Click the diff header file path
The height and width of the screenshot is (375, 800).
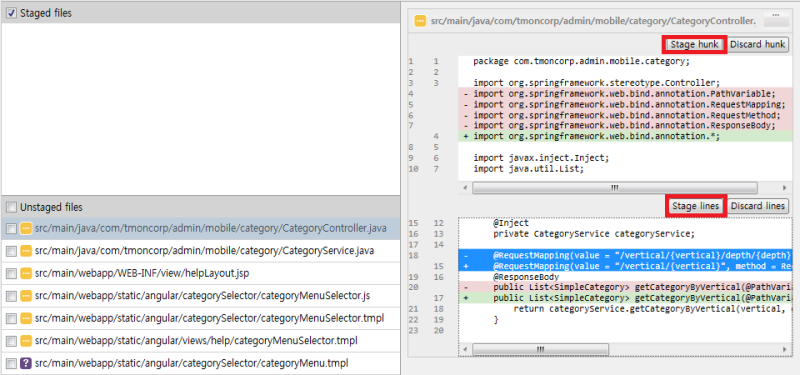(x=593, y=21)
